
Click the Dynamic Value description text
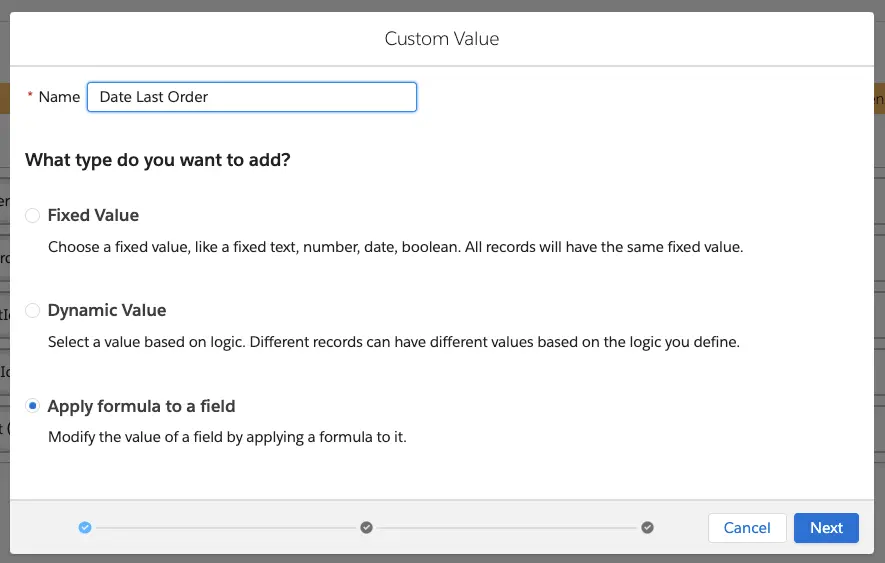click(x=393, y=342)
